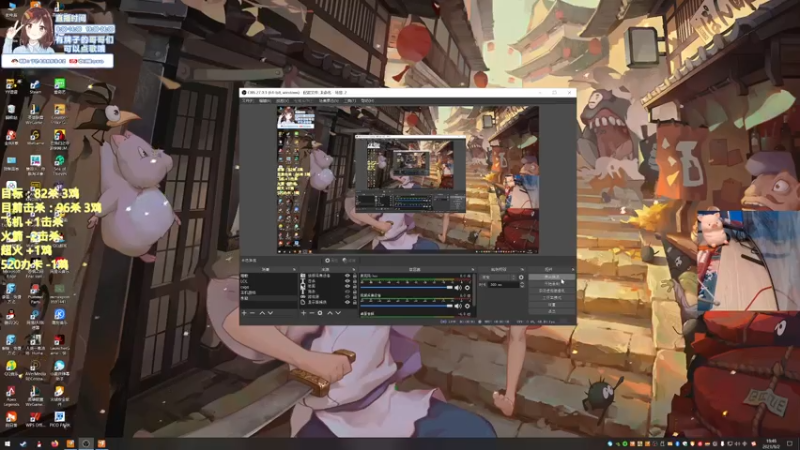The width and height of the screenshot is (800, 450).
Task: Enable Studio Mode in Controls panel
Action: (552, 297)
